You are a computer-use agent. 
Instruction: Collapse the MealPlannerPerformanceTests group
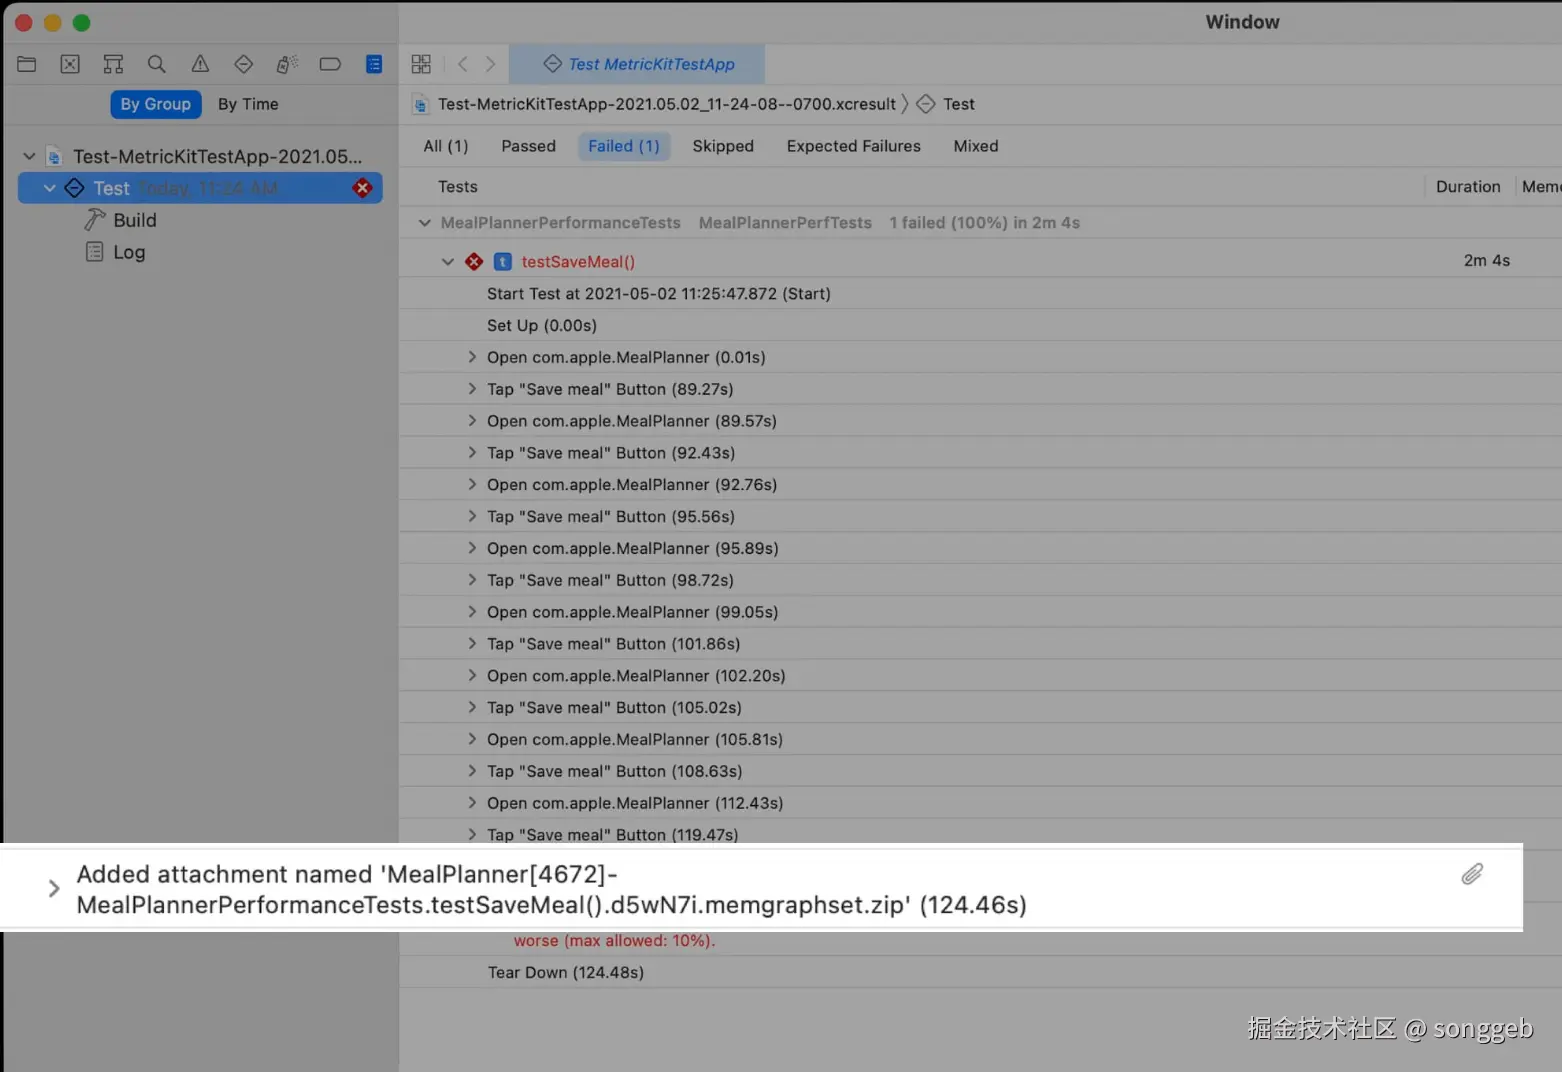point(425,223)
